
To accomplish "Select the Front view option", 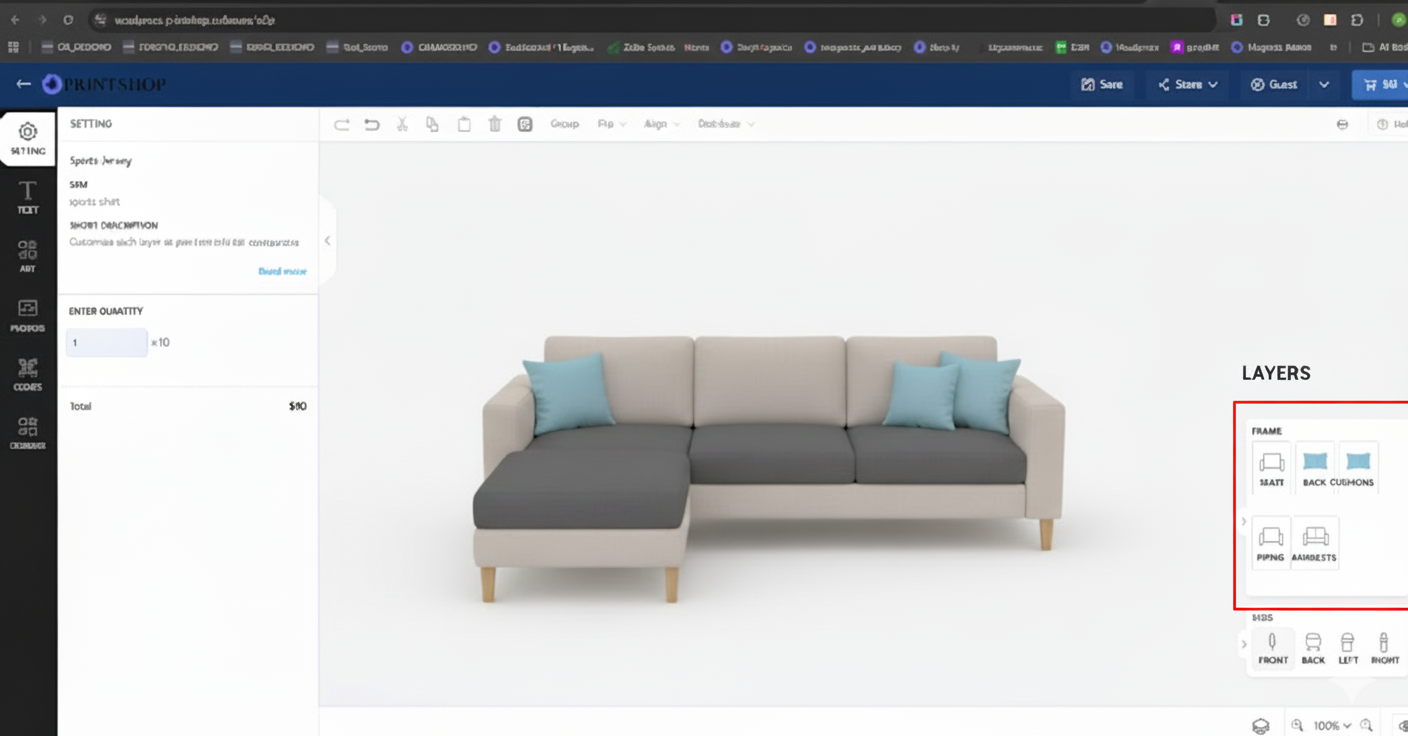I will click(1272, 648).
